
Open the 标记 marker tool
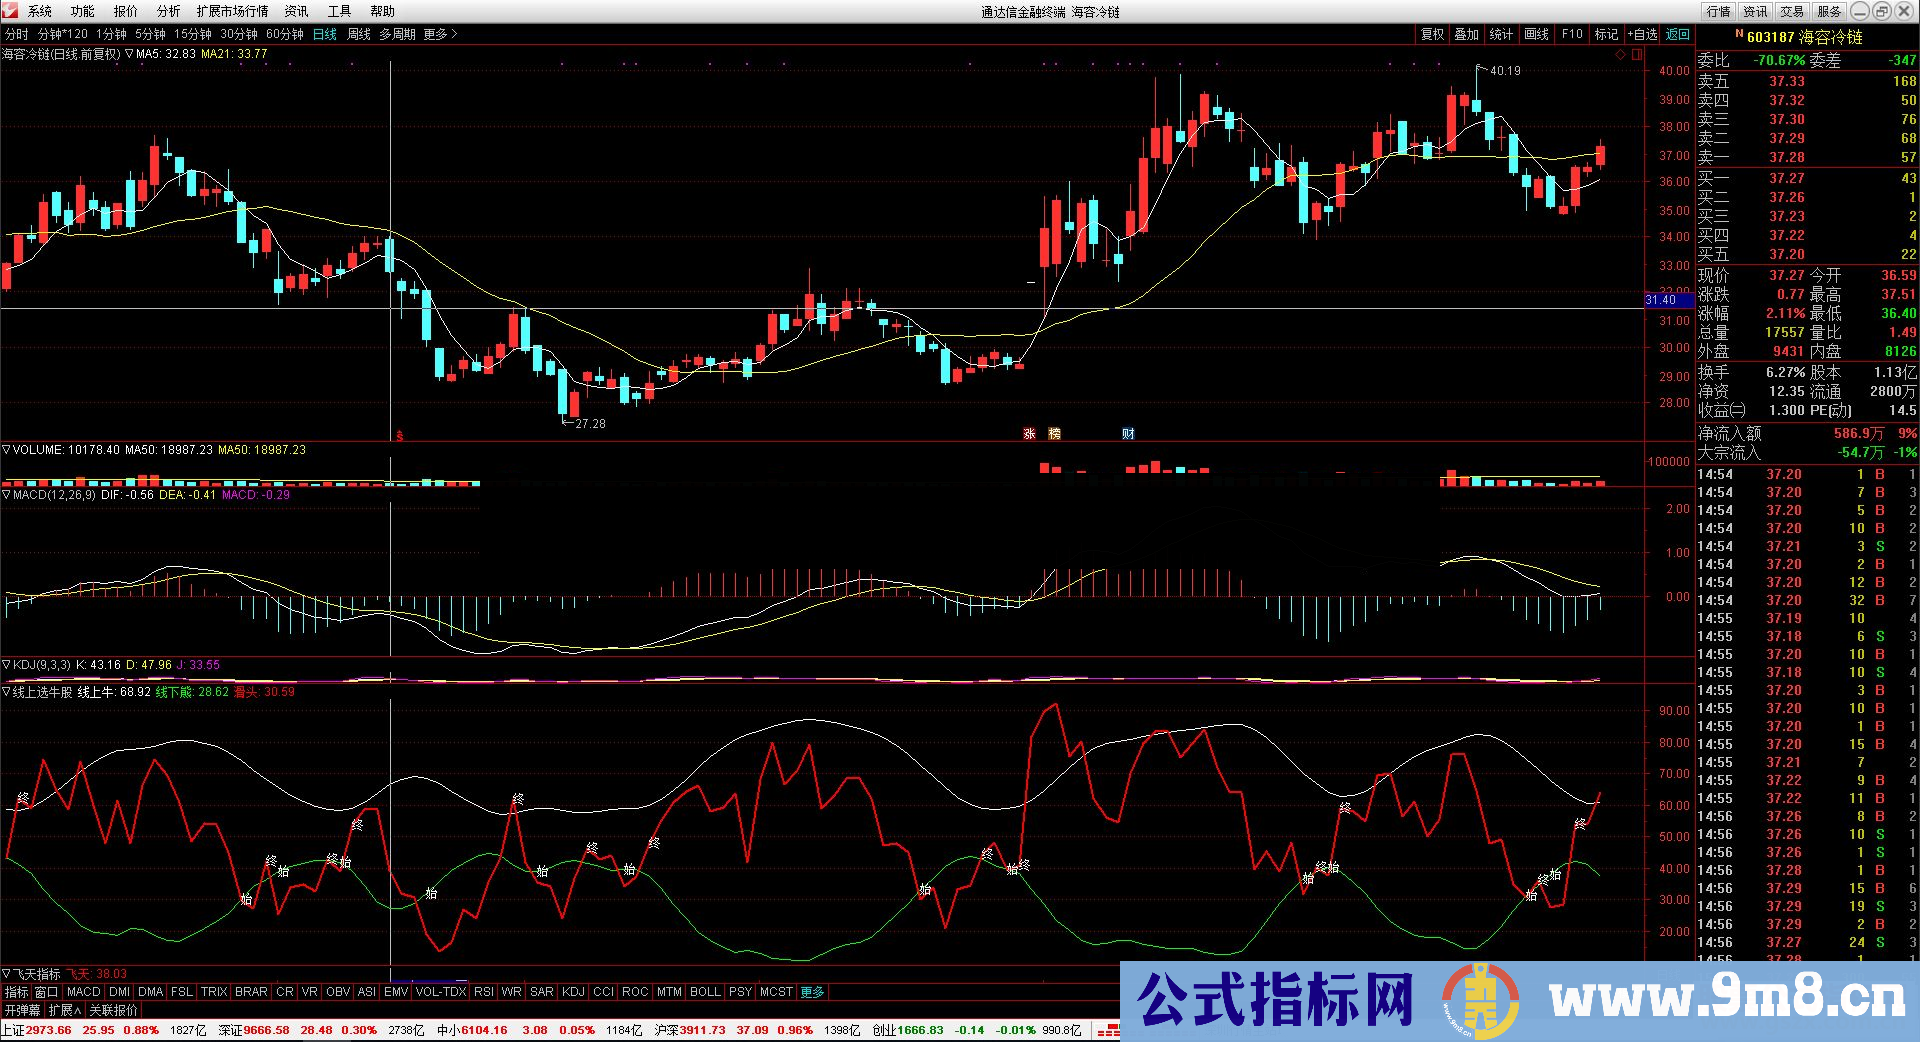(1607, 33)
